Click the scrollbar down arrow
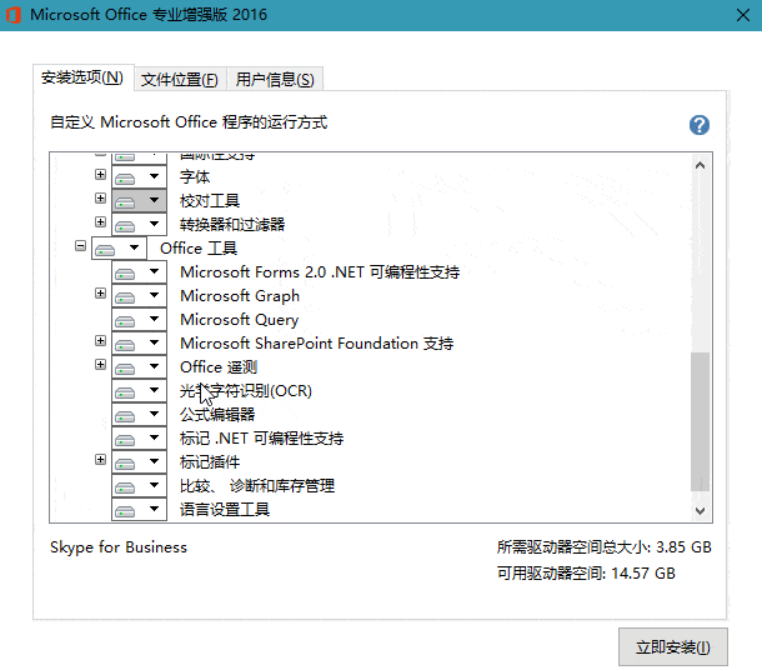Screen dimensions: 777x671 coord(700,510)
